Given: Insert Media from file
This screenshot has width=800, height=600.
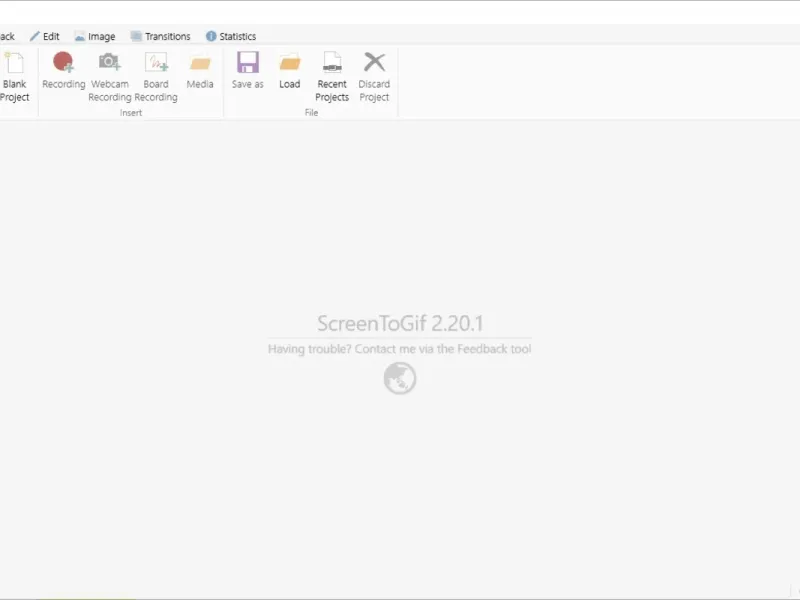Looking at the screenshot, I should click(200, 71).
